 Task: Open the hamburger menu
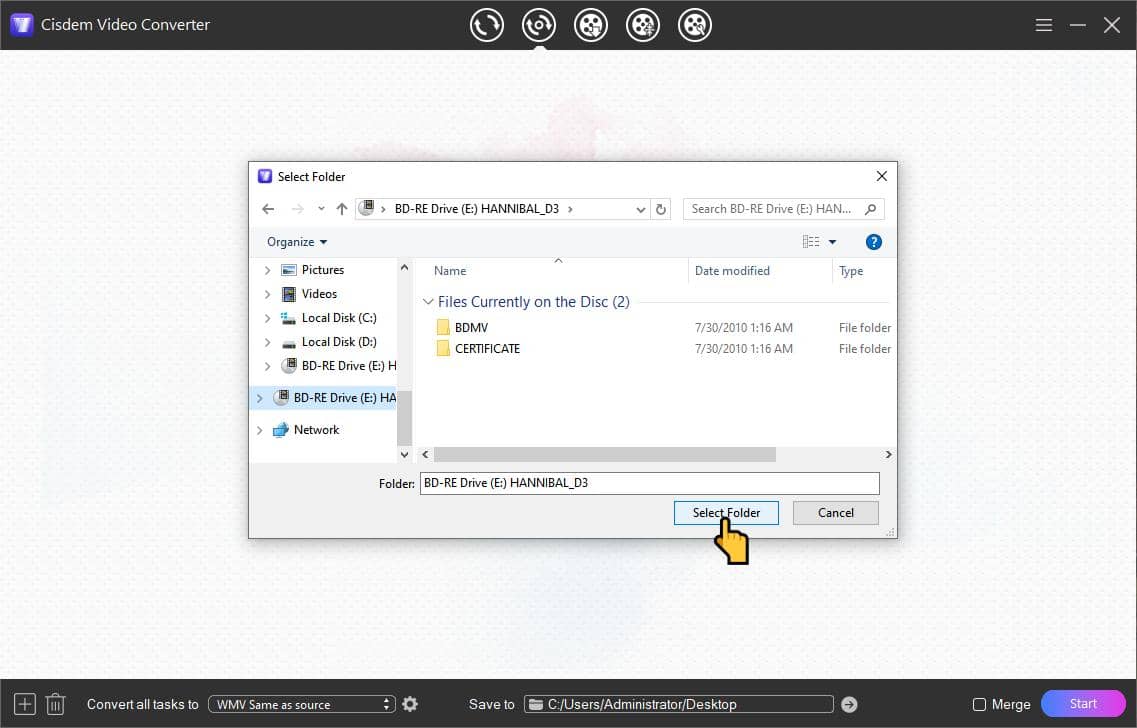1043,24
